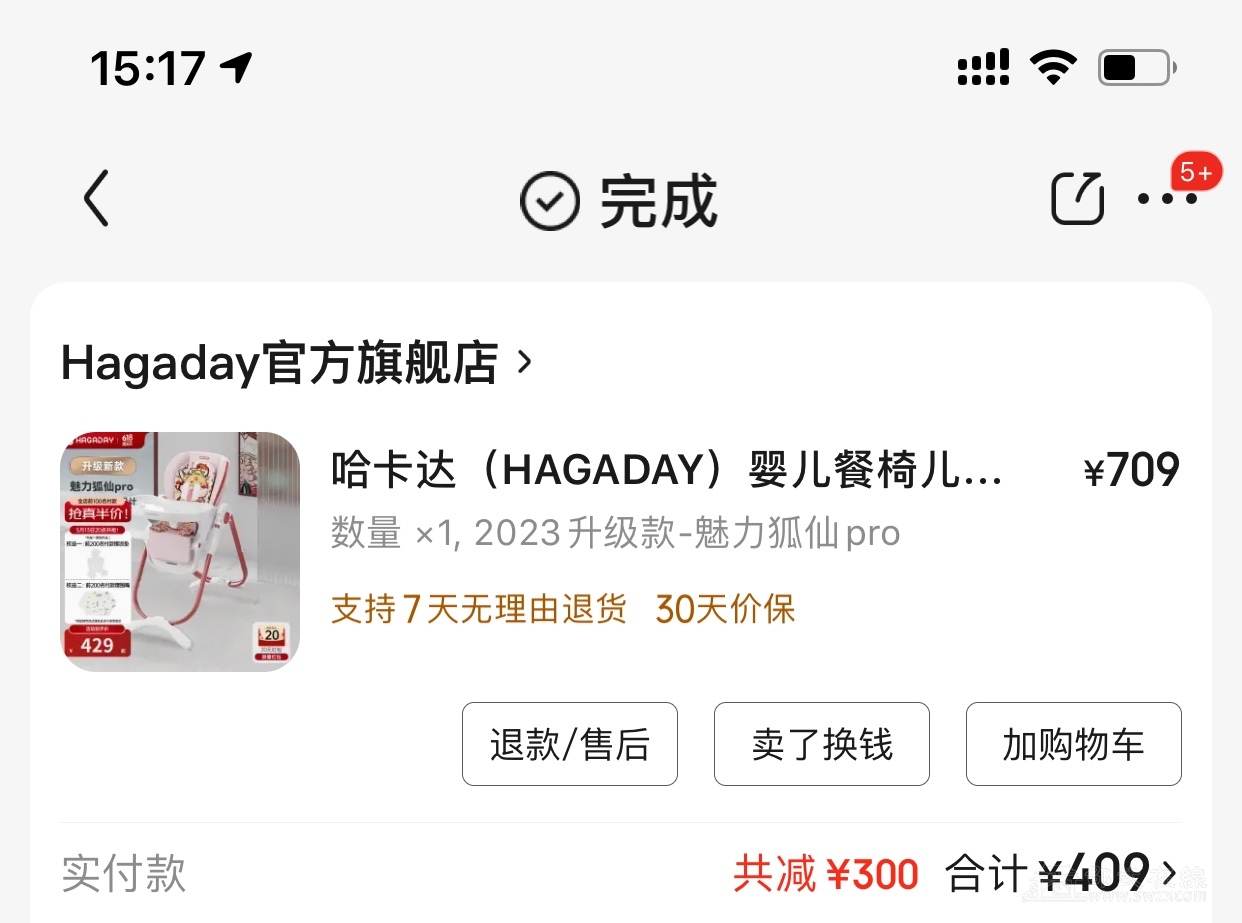Tap the 完成 order status title
Screen dimensions: 1242x923
point(659,201)
